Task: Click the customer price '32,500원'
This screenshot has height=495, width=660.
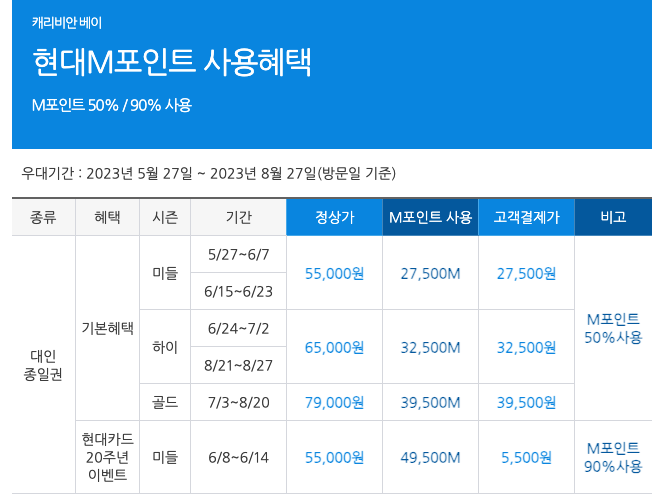Action: 527,348
